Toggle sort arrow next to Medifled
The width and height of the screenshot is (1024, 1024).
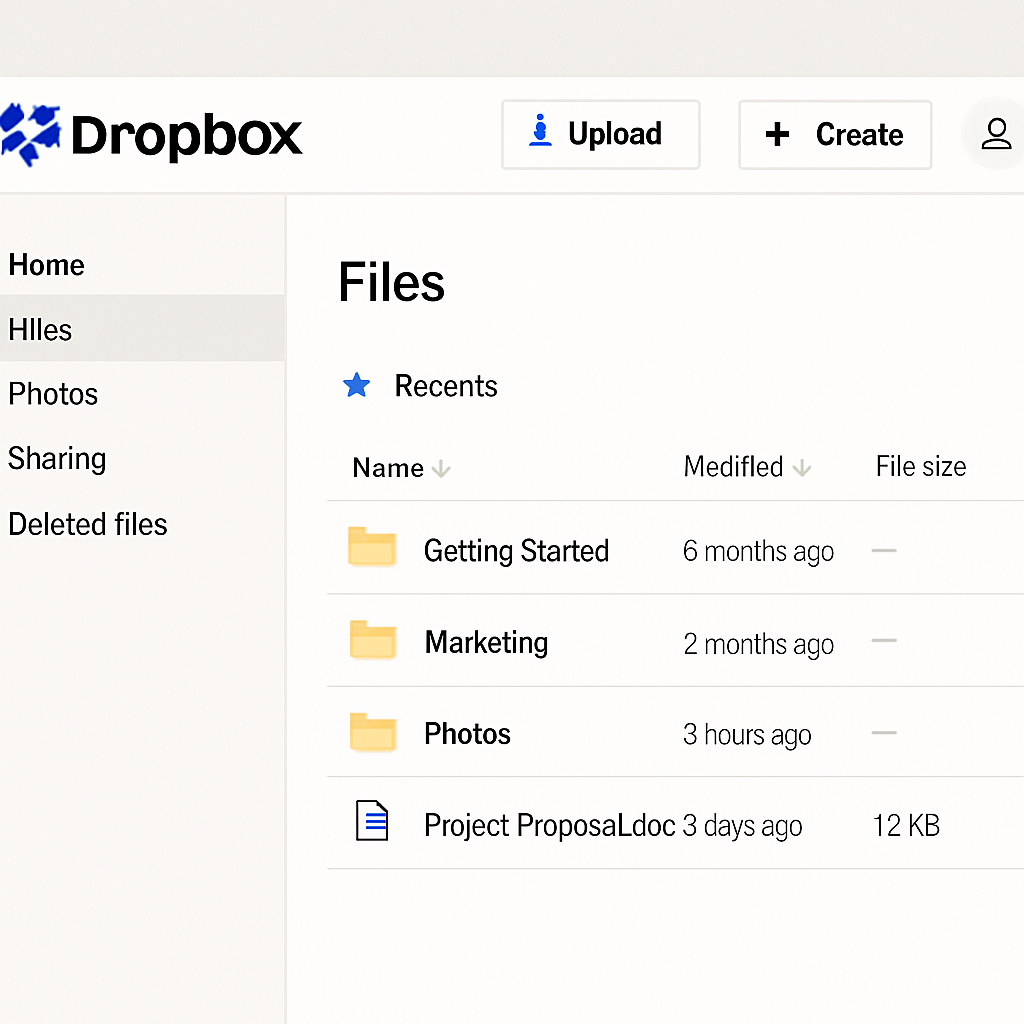(801, 468)
